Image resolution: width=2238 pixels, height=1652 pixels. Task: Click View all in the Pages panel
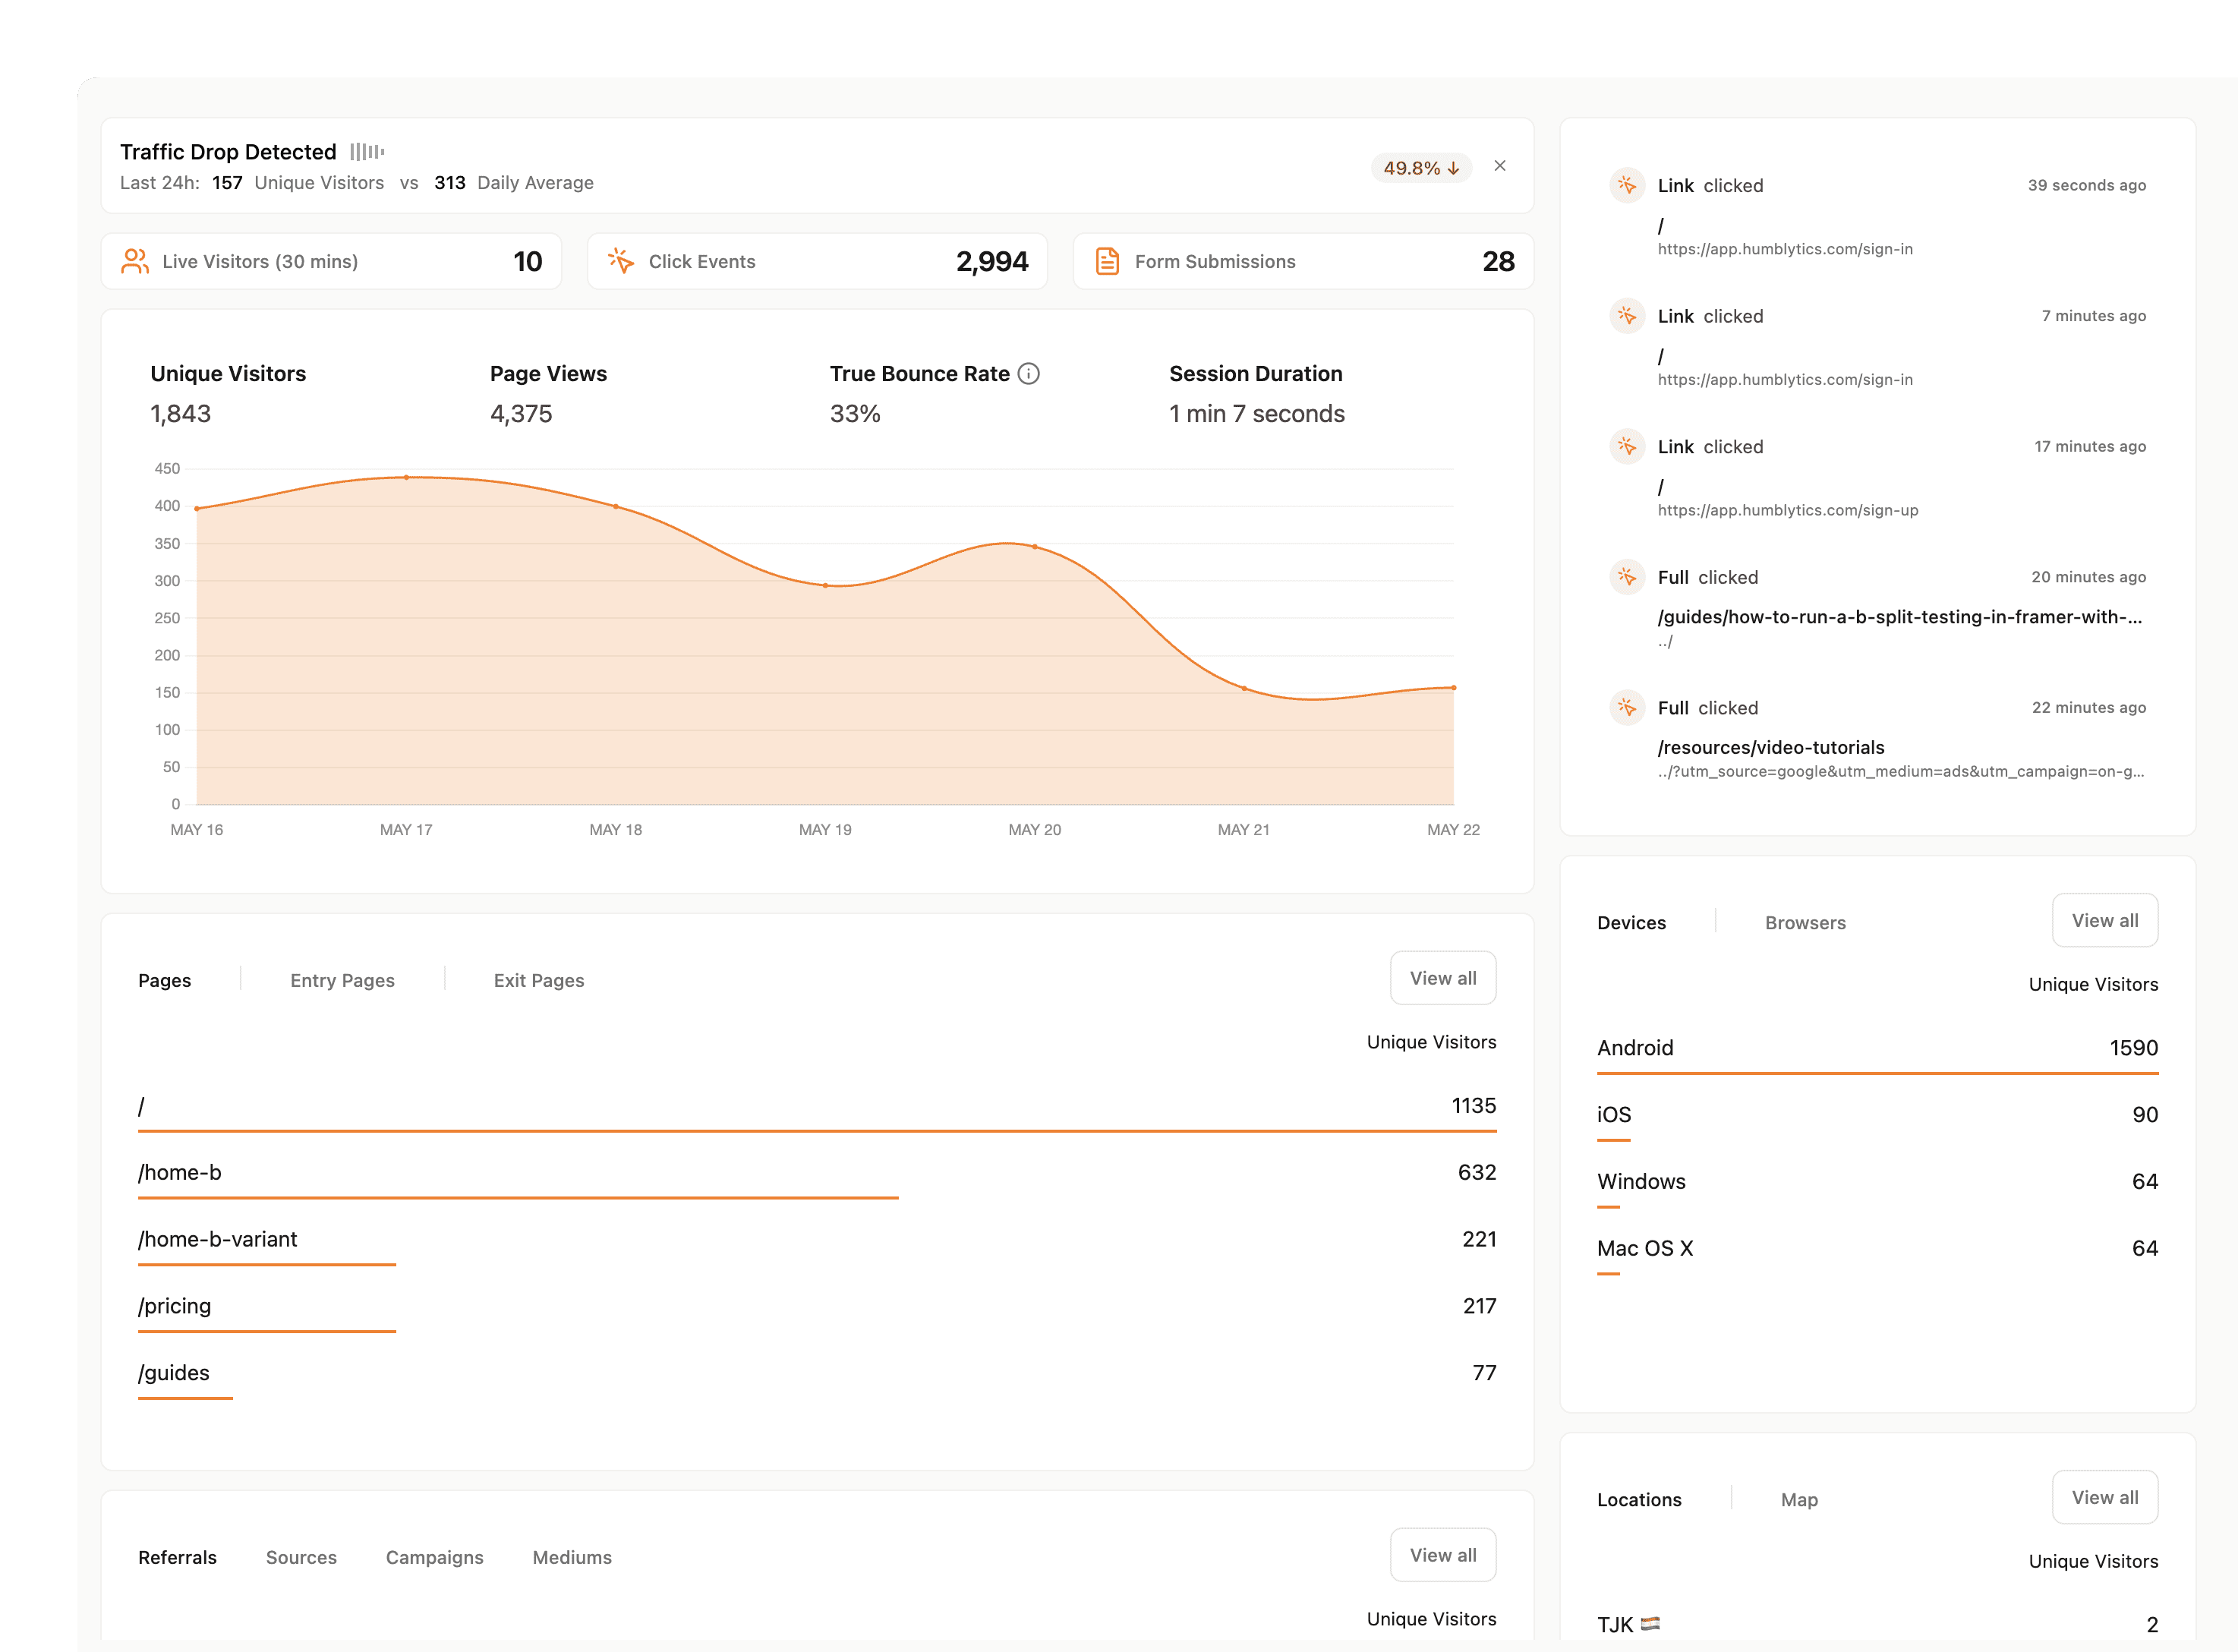pos(1443,978)
